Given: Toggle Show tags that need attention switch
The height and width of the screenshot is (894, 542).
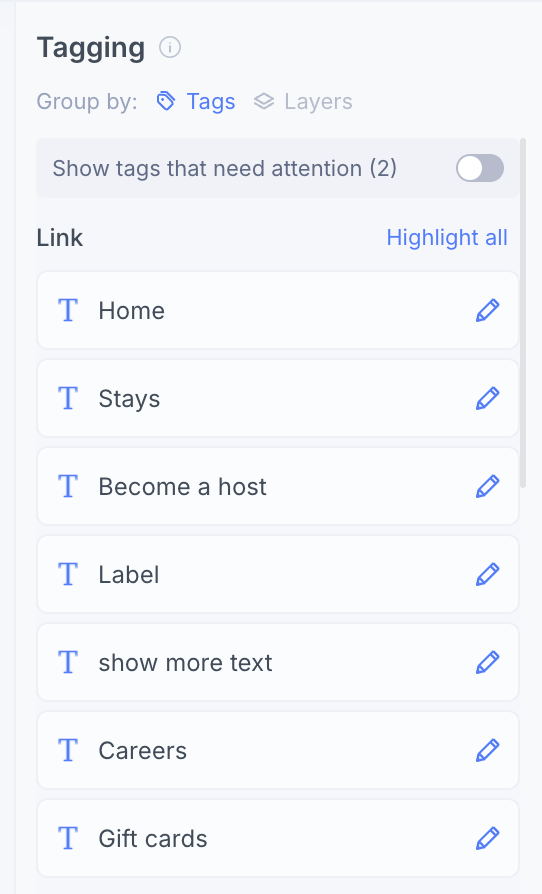Looking at the screenshot, I should pyautogui.click(x=480, y=168).
